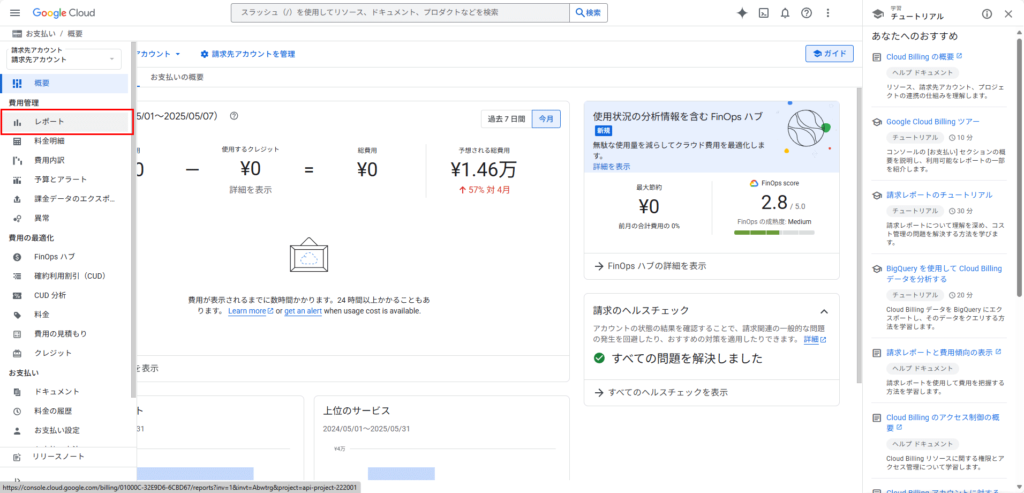The height and width of the screenshot is (493, 1024).
Task: Open 請求レポートと費用傾向の表示 link
Action: coord(944,352)
